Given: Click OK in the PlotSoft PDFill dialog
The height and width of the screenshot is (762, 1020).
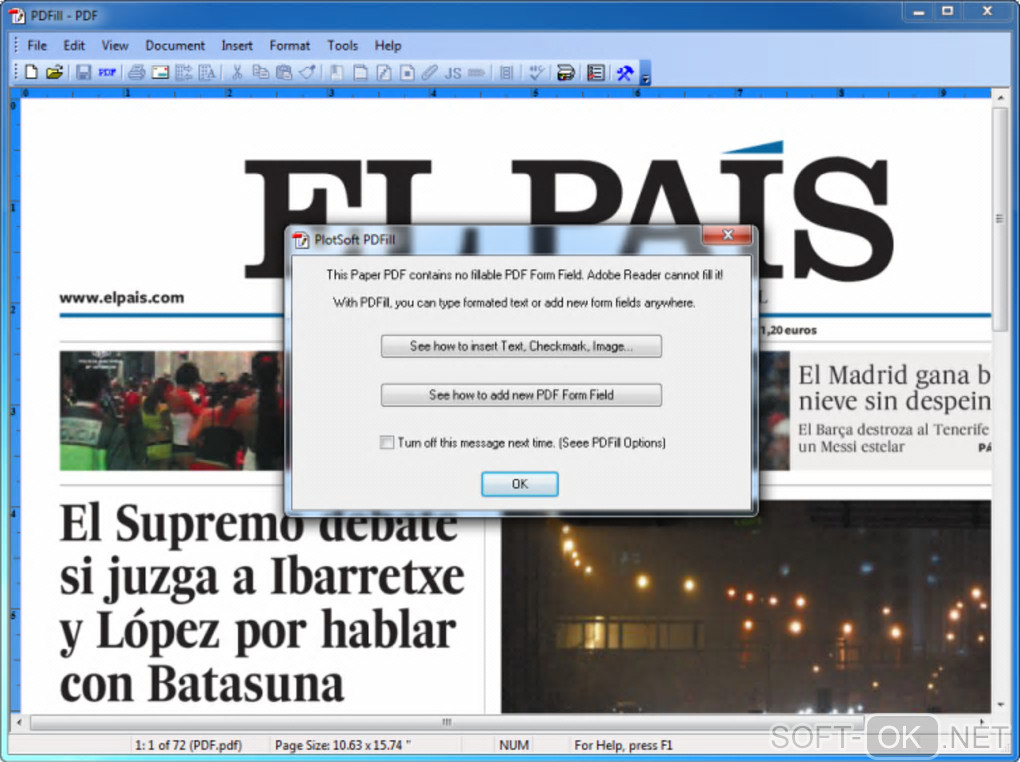Looking at the screenshot, I should pos(519,484).
